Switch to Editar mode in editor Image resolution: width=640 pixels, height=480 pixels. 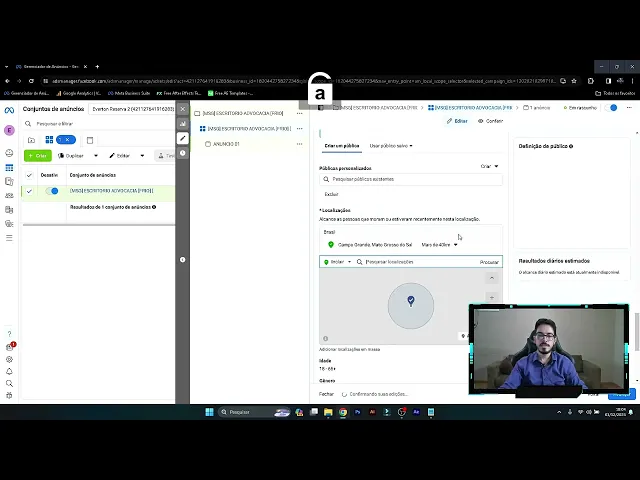click(457, 121)
